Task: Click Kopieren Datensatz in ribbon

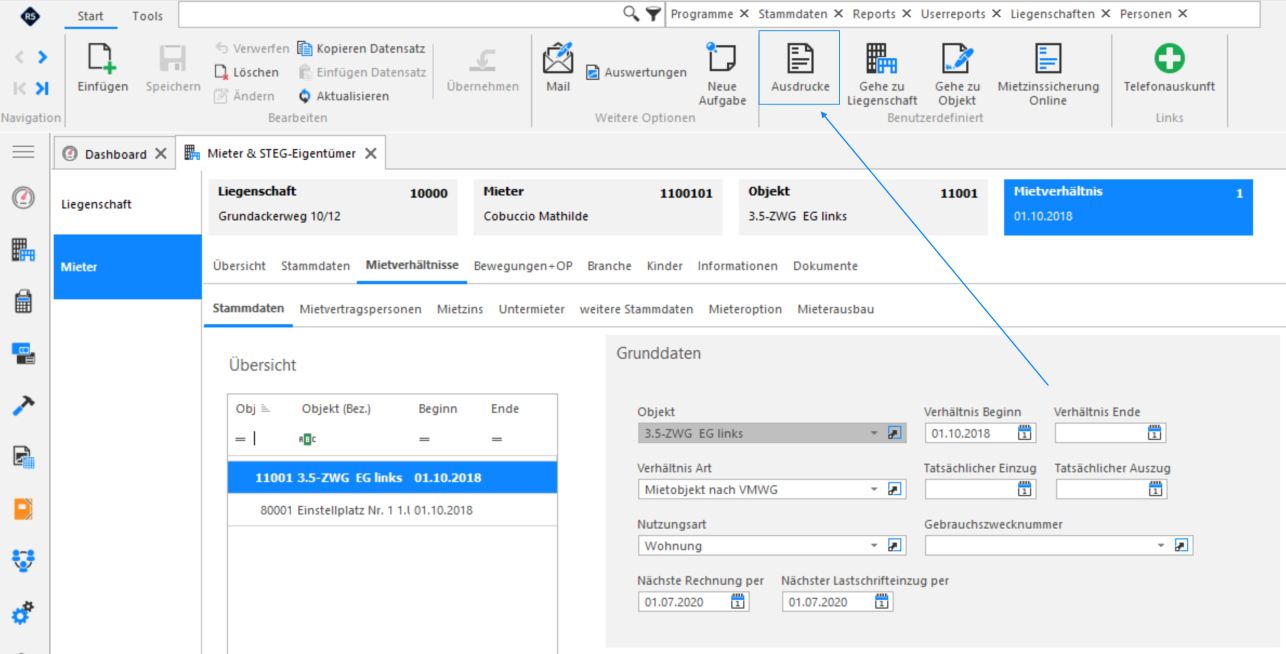Action: tap(361, 48)
